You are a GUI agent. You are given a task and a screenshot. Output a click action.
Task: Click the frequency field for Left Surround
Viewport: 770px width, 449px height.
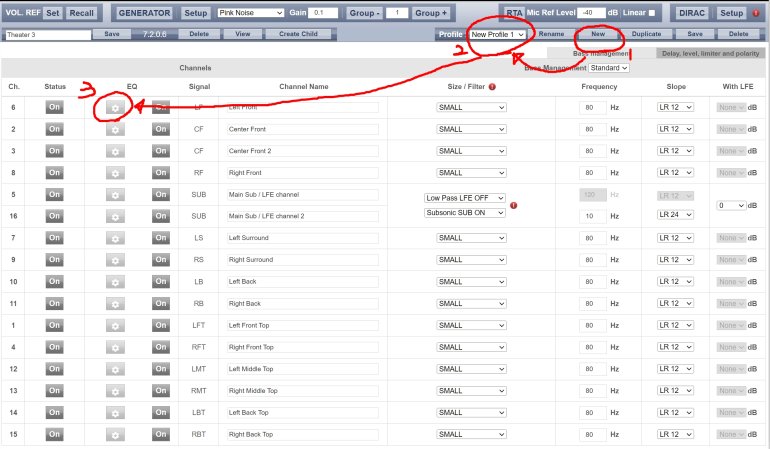coord(593,238)
